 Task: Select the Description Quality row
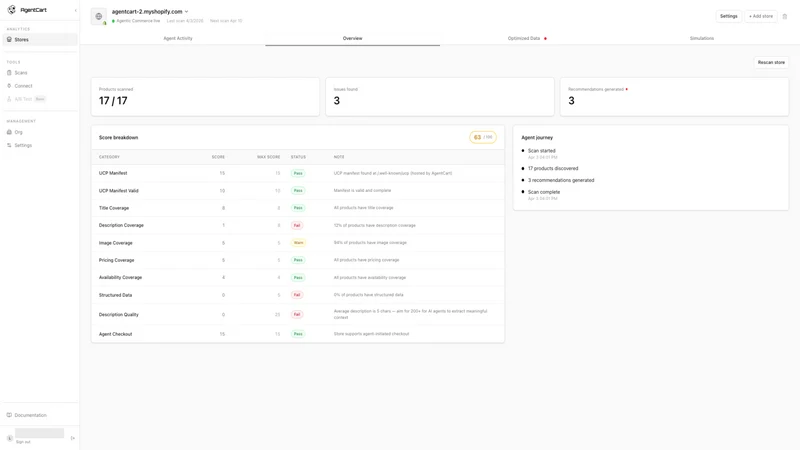click(298, 314)
